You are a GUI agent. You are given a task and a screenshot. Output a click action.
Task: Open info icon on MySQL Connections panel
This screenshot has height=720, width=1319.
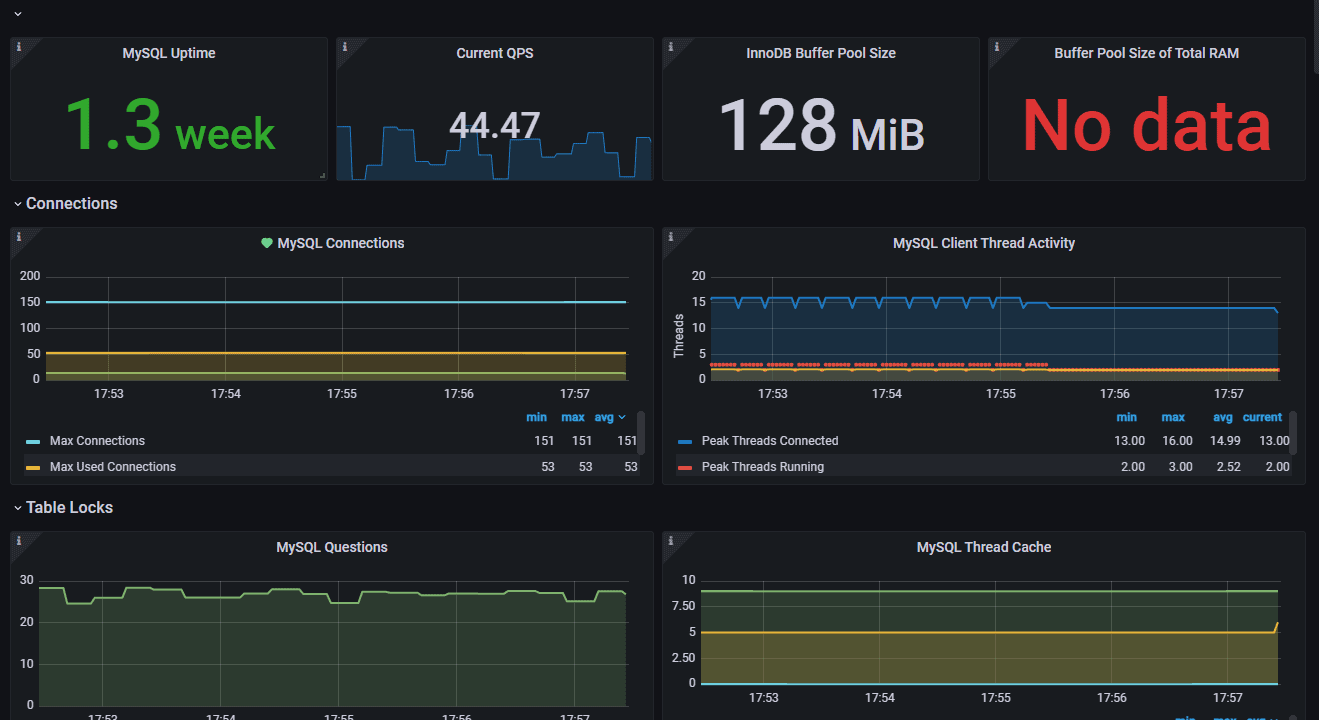coord(18,237)
